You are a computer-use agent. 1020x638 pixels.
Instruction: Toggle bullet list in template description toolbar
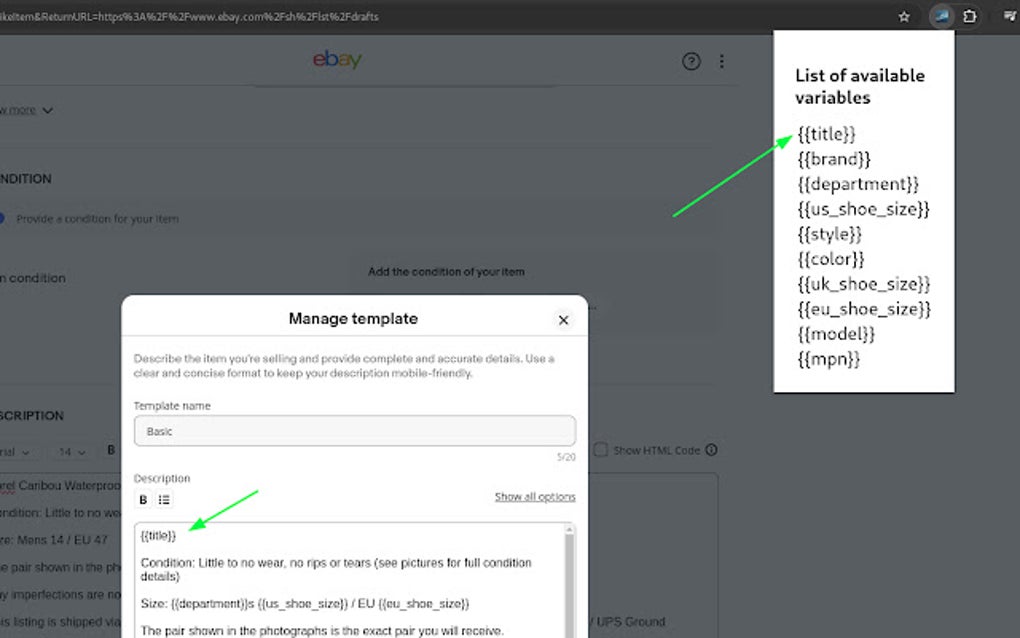tap(164, 499)
